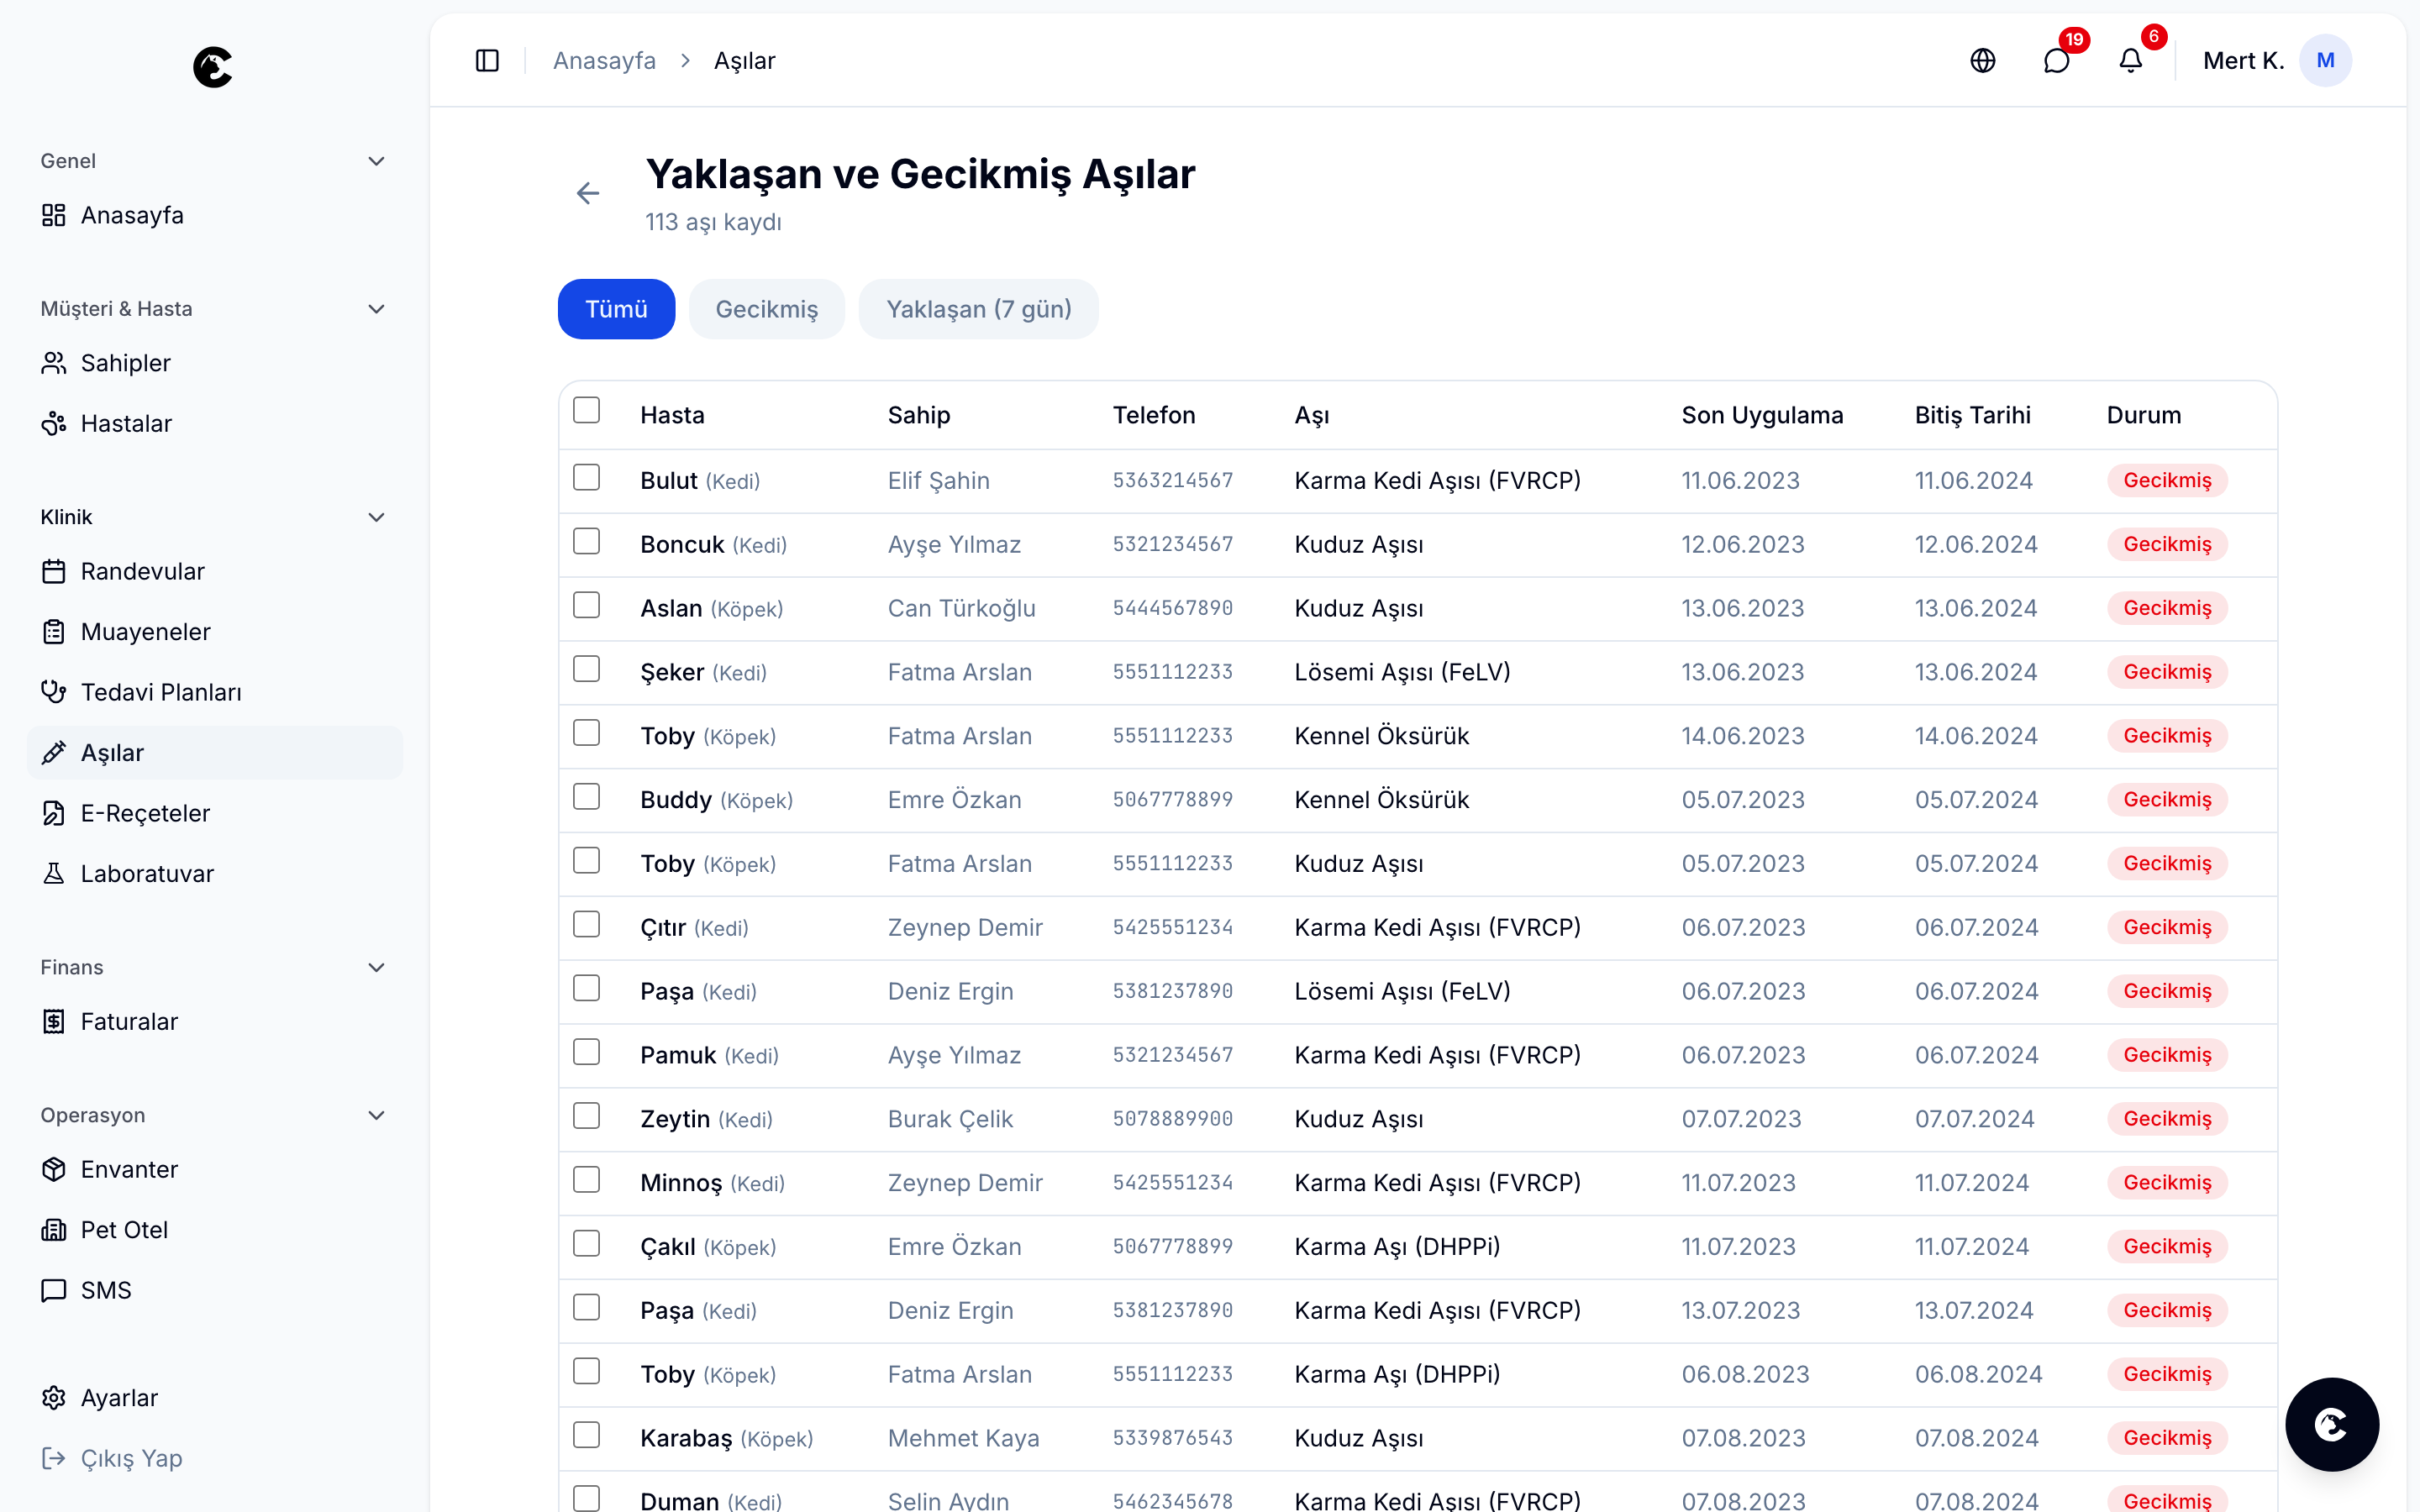Open Hastalar from the sidebar

pos(214,424)
